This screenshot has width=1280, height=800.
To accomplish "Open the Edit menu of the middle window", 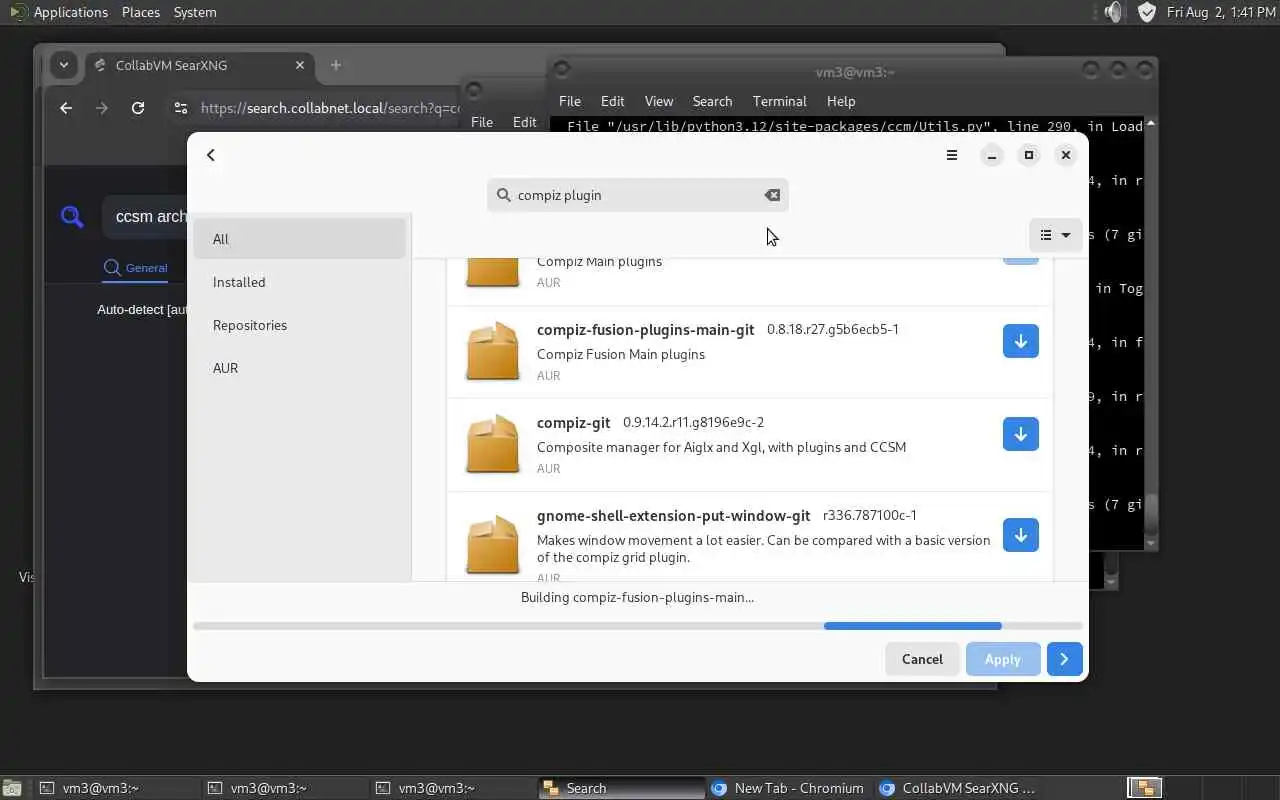I will tap(524, 122).
